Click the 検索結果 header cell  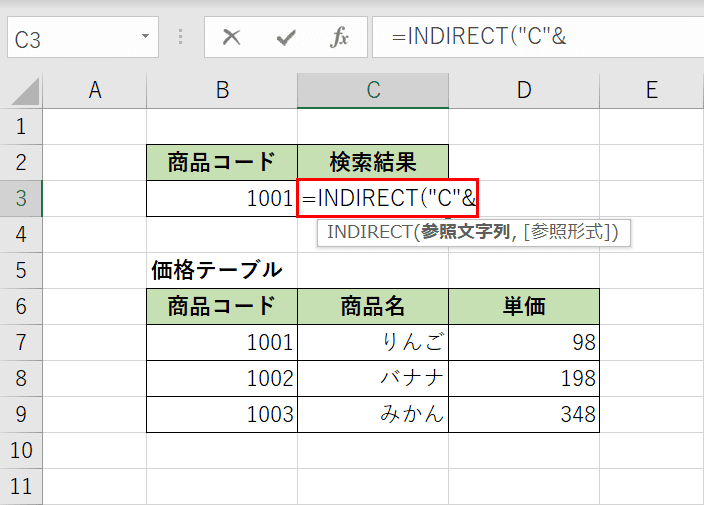tap(373, 162)
